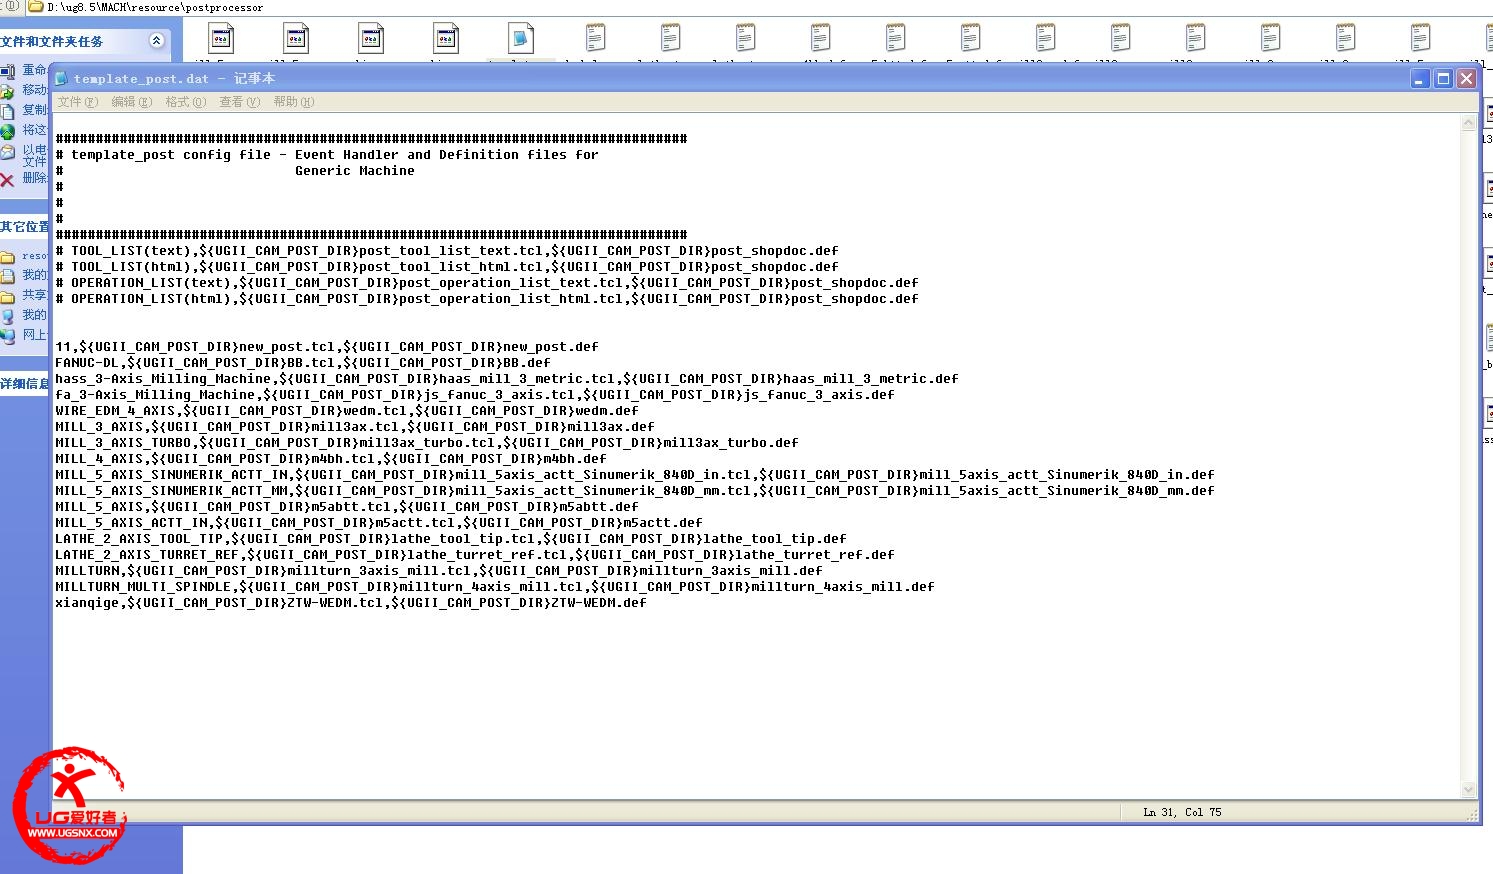
Task: Open the resource folder icon in 其它位置
Action: coord(8,257)
